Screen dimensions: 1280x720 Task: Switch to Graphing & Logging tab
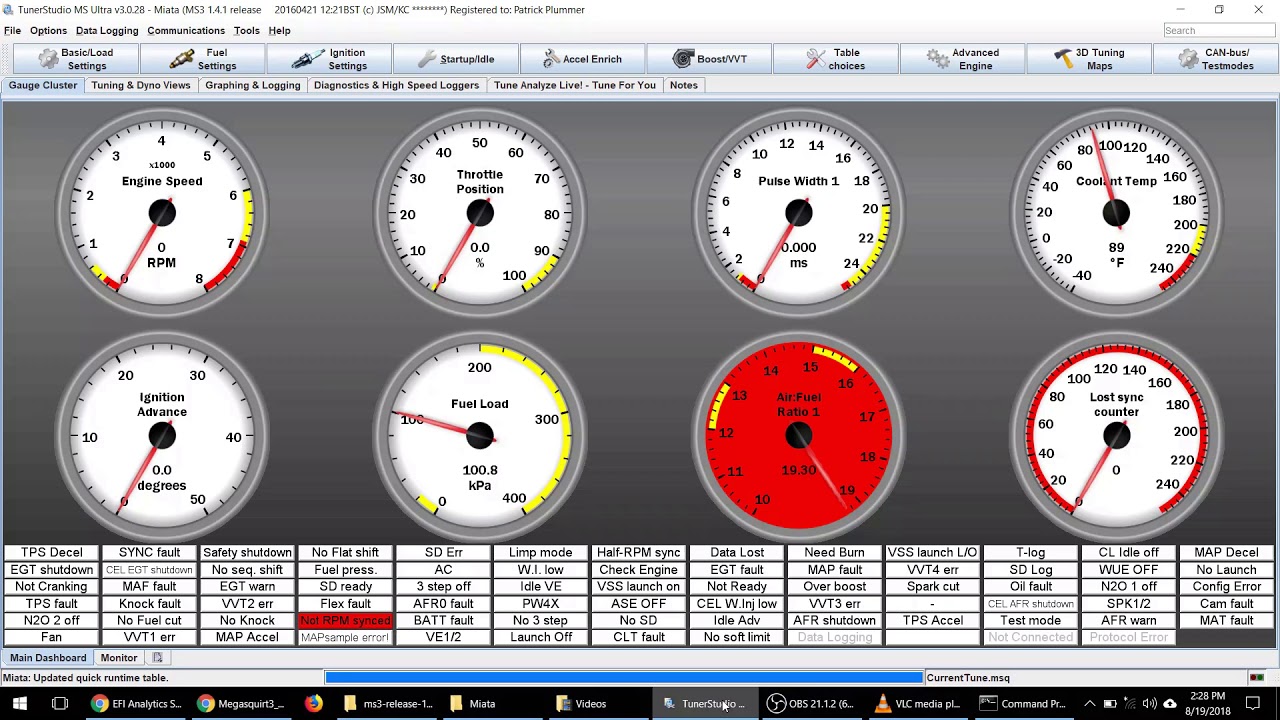(x=253, y=85)
